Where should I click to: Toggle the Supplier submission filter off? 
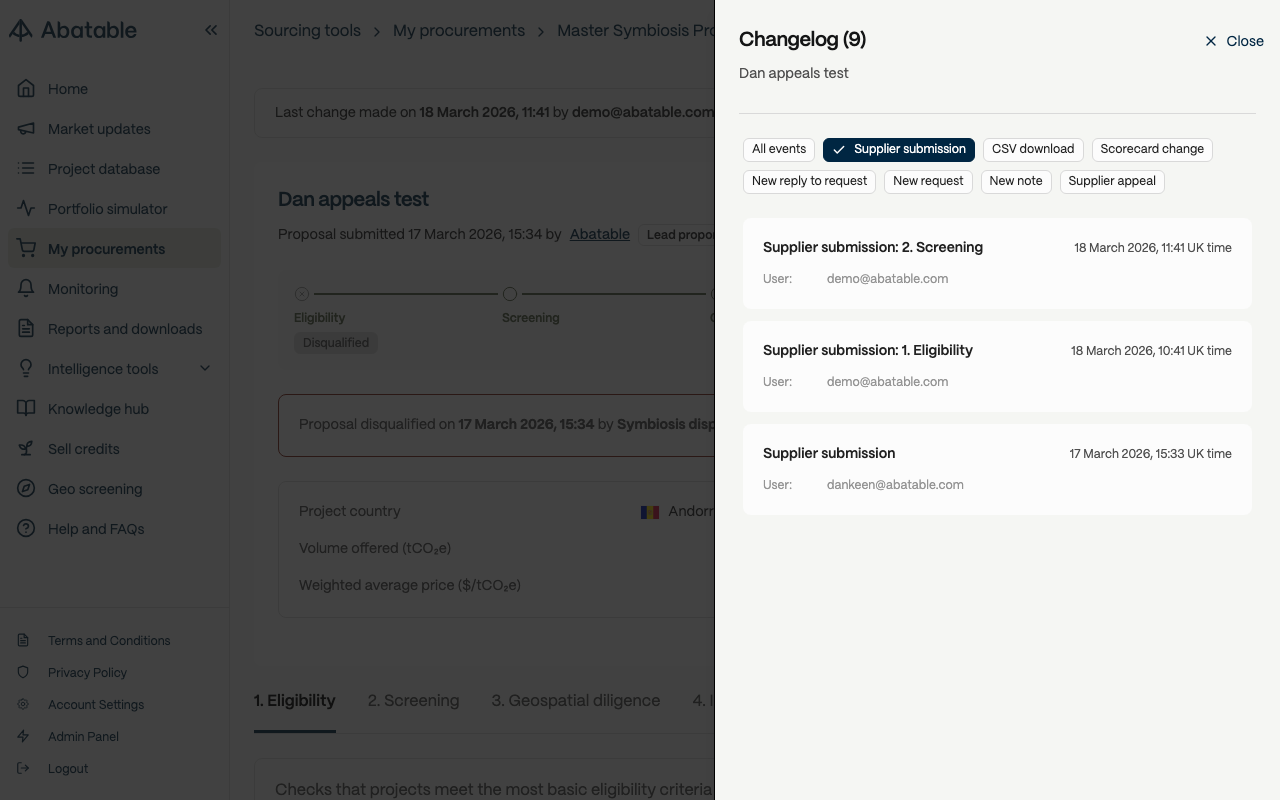(898, 150)
